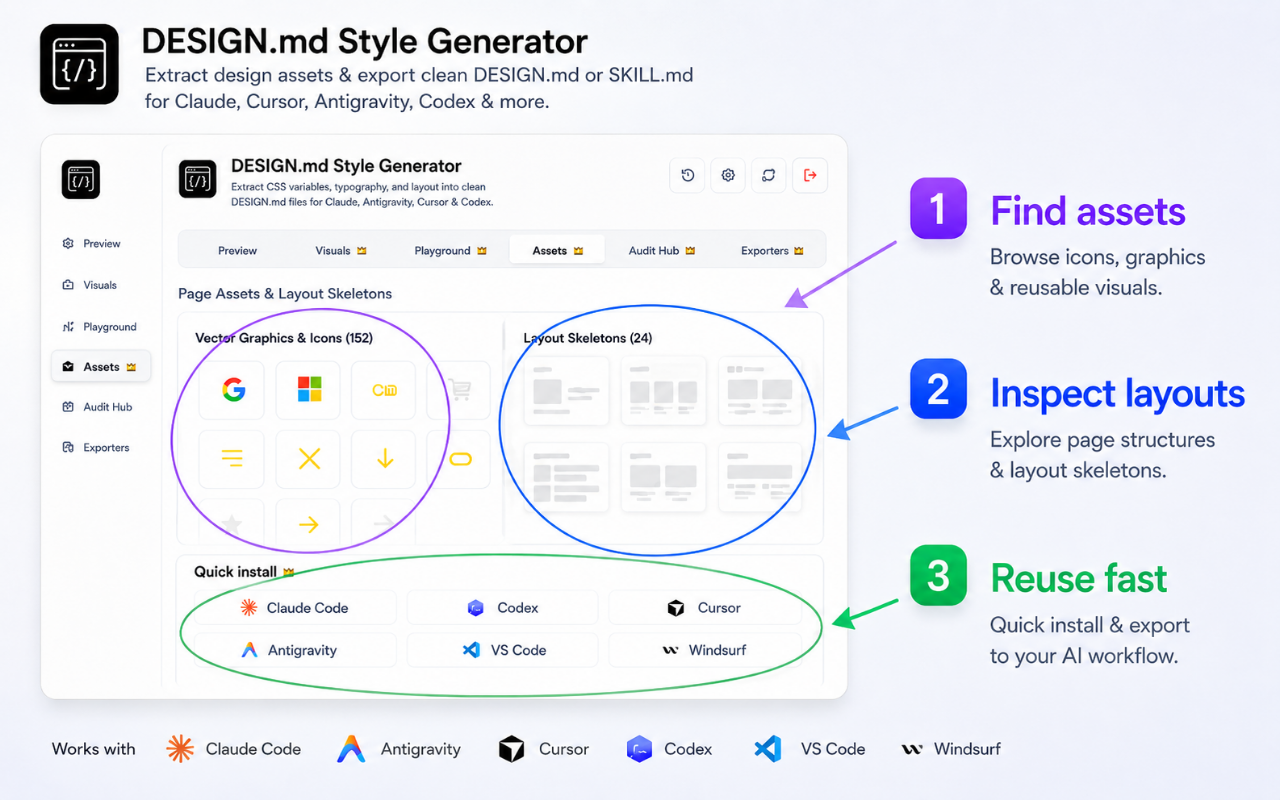The image size is (1280, 800).
Task: Open the first layout skeleton thumbnail
Action: pyautogui.click(x=566, y=390)
